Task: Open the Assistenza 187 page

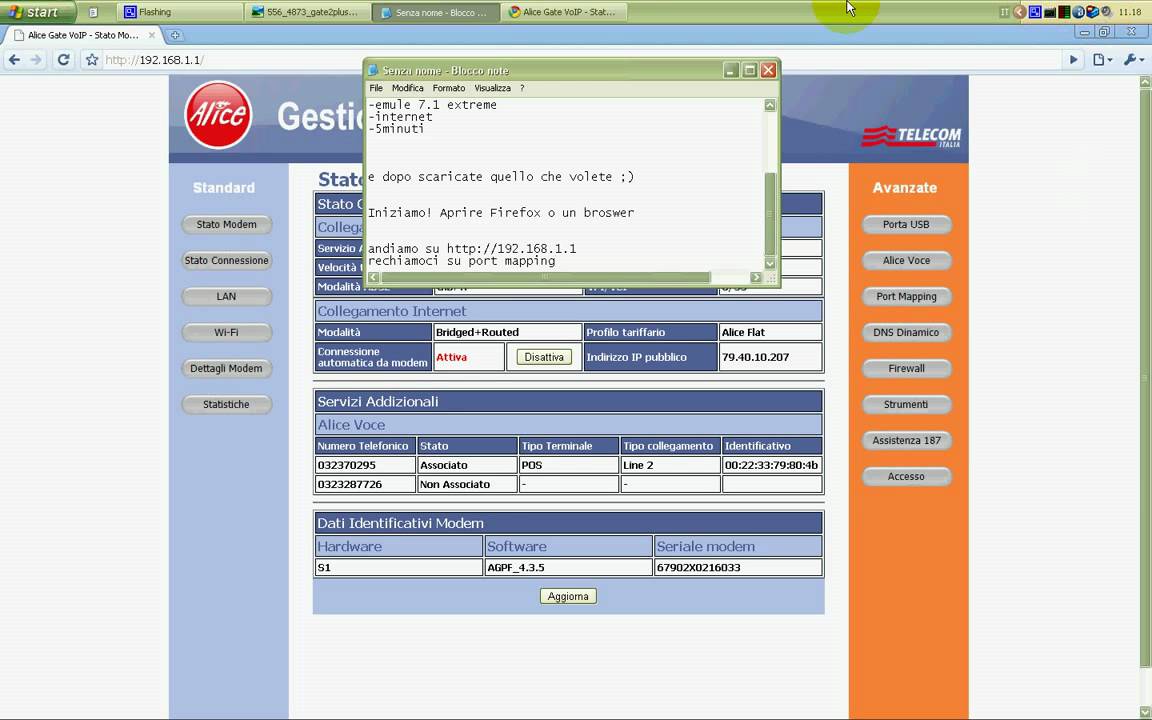Action: coord(906,440)
